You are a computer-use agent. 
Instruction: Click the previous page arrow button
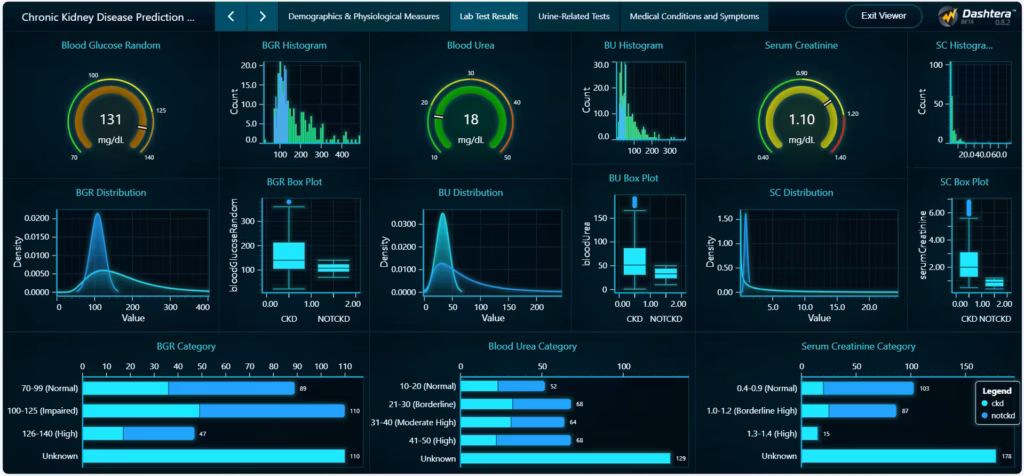(231, 16)
